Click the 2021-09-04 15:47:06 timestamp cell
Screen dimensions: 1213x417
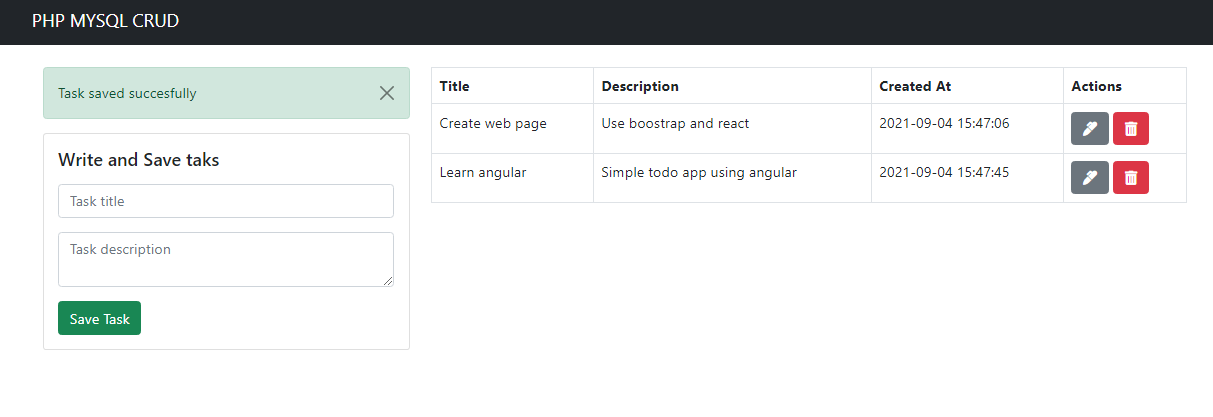pyautogui.click(x=967, y=129)
